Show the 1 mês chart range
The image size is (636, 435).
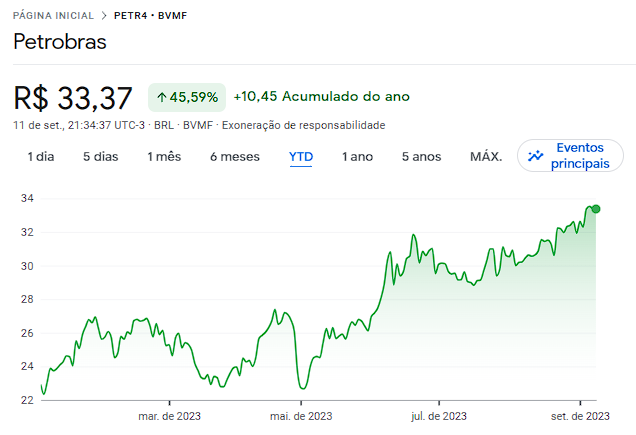(164, 157)
